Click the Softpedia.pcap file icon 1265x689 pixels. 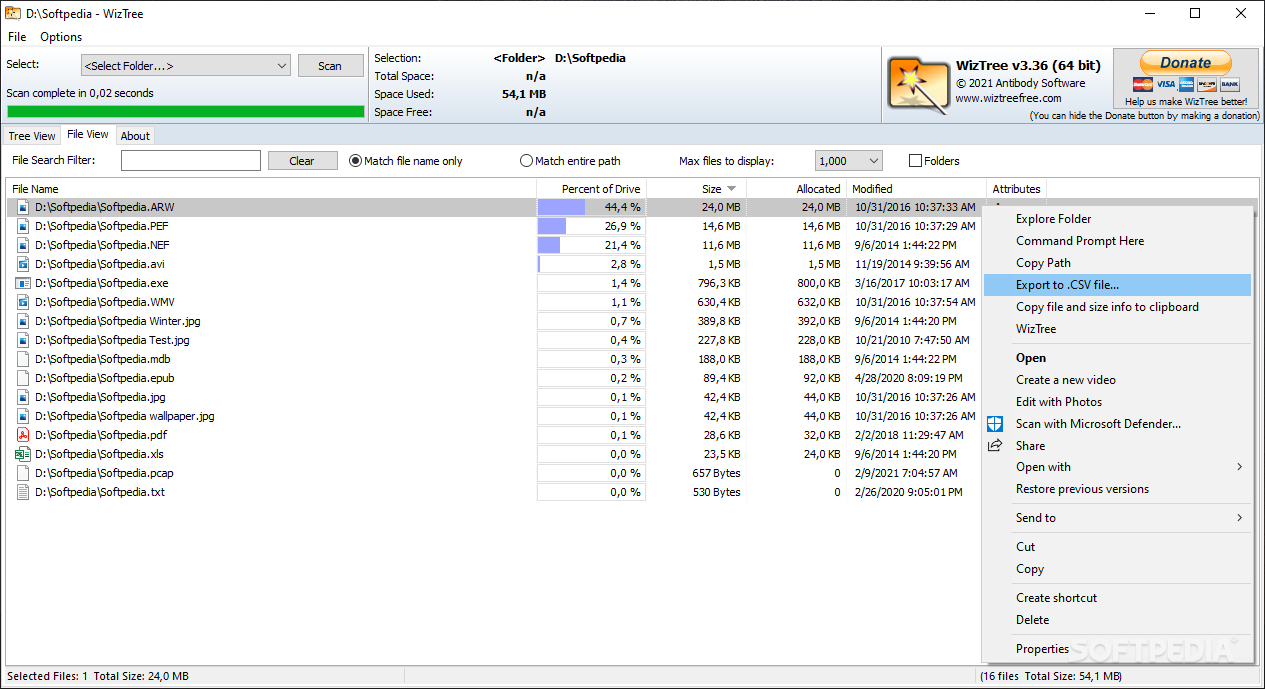pos(23,474)
